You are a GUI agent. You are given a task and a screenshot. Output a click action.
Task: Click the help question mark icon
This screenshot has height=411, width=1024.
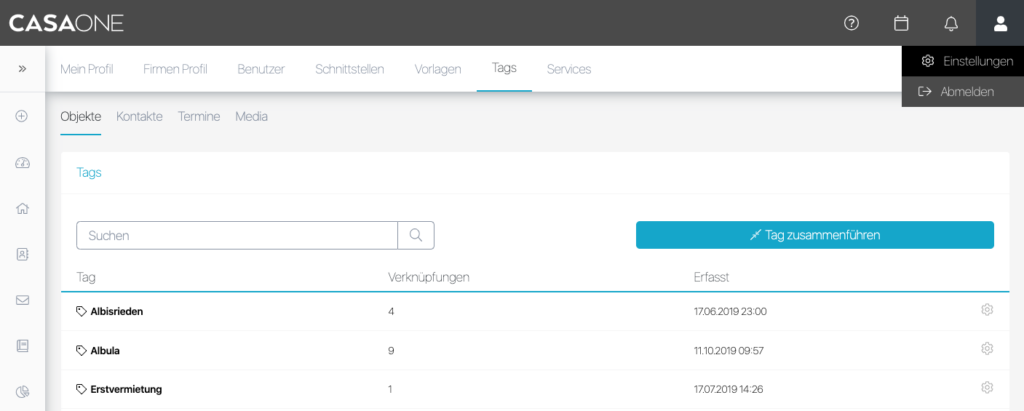point(852,23)
